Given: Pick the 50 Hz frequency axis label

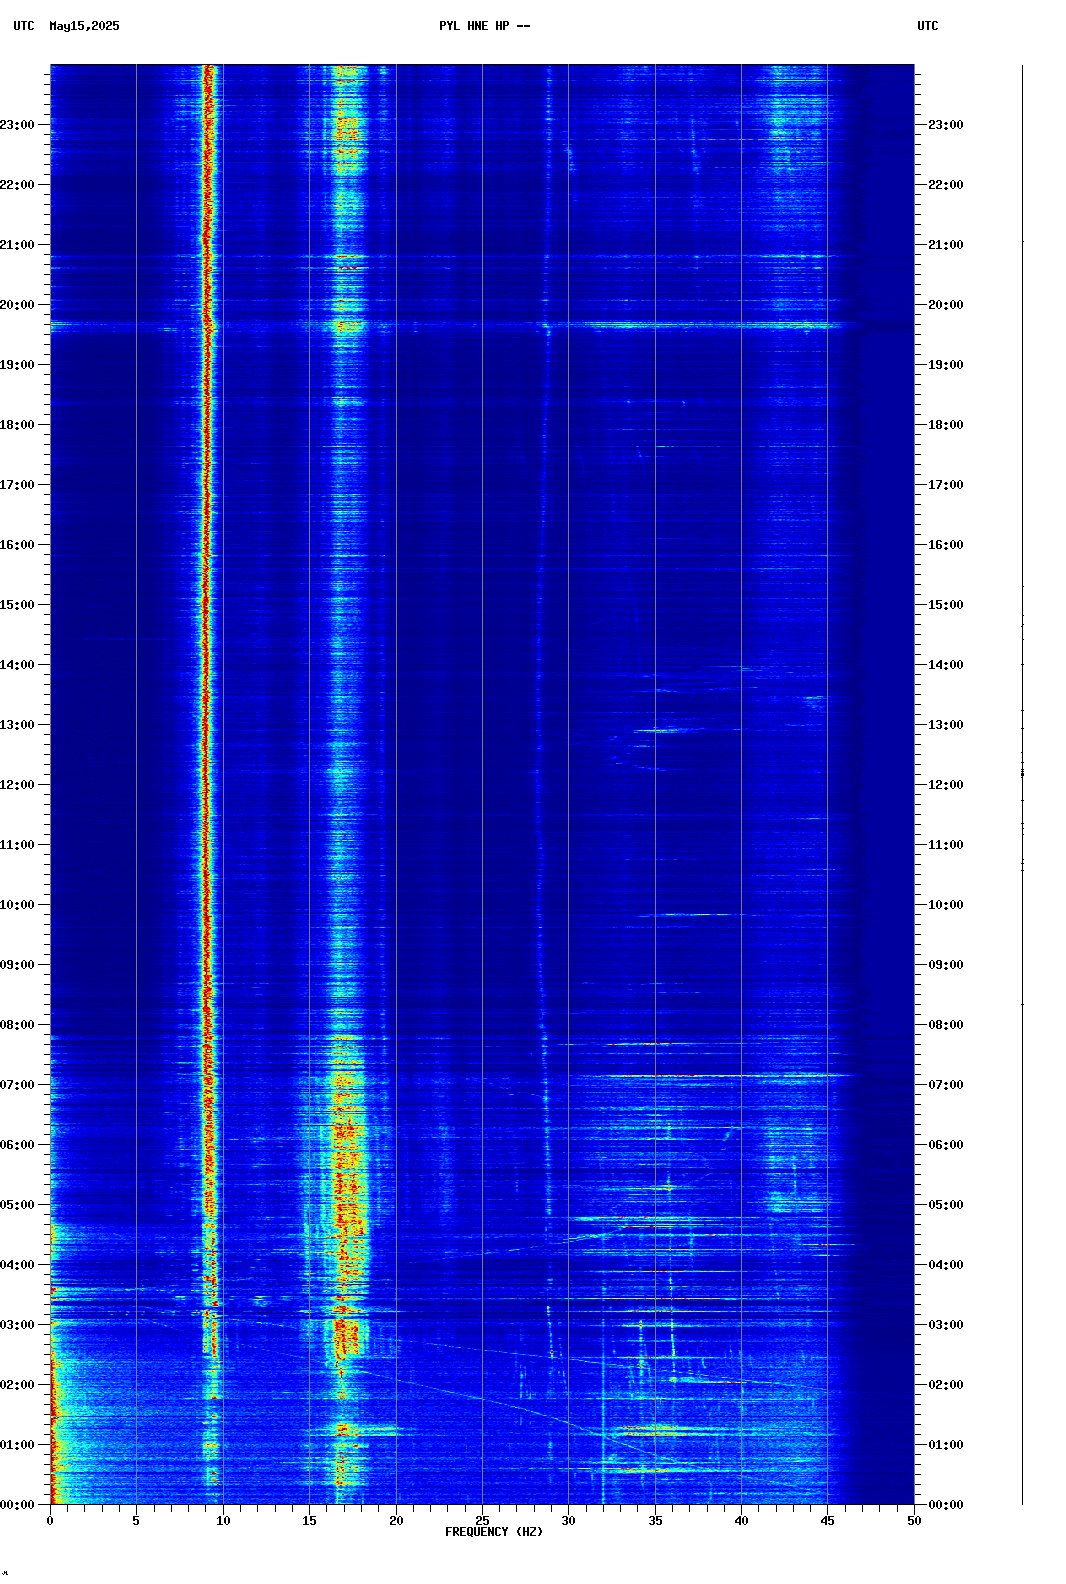Looking at the screenshot, I should pos(914,1521).
